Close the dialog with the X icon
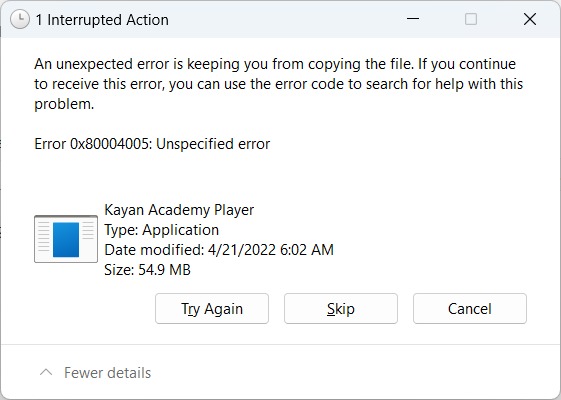Image resolution: width=561 pixels, height=400 pixels. (x=530, y=19)
